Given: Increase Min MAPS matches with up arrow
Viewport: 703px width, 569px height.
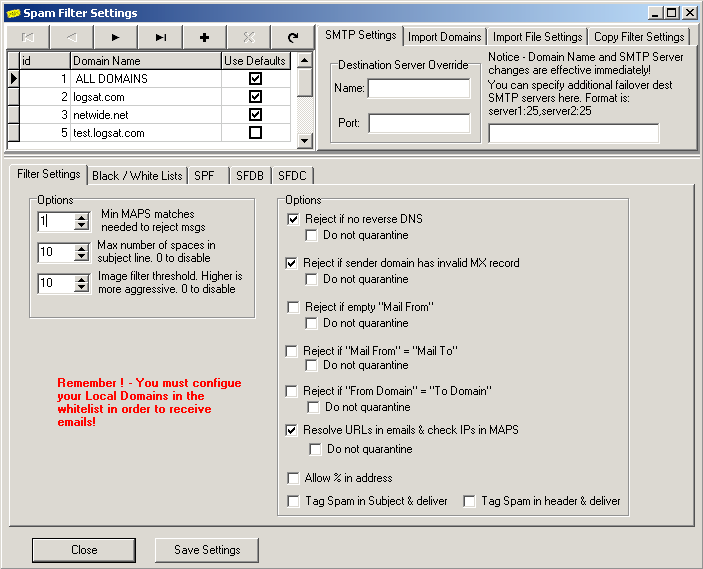Looking at the screenshot, I should pyautogui.click(x=81, y=217).
